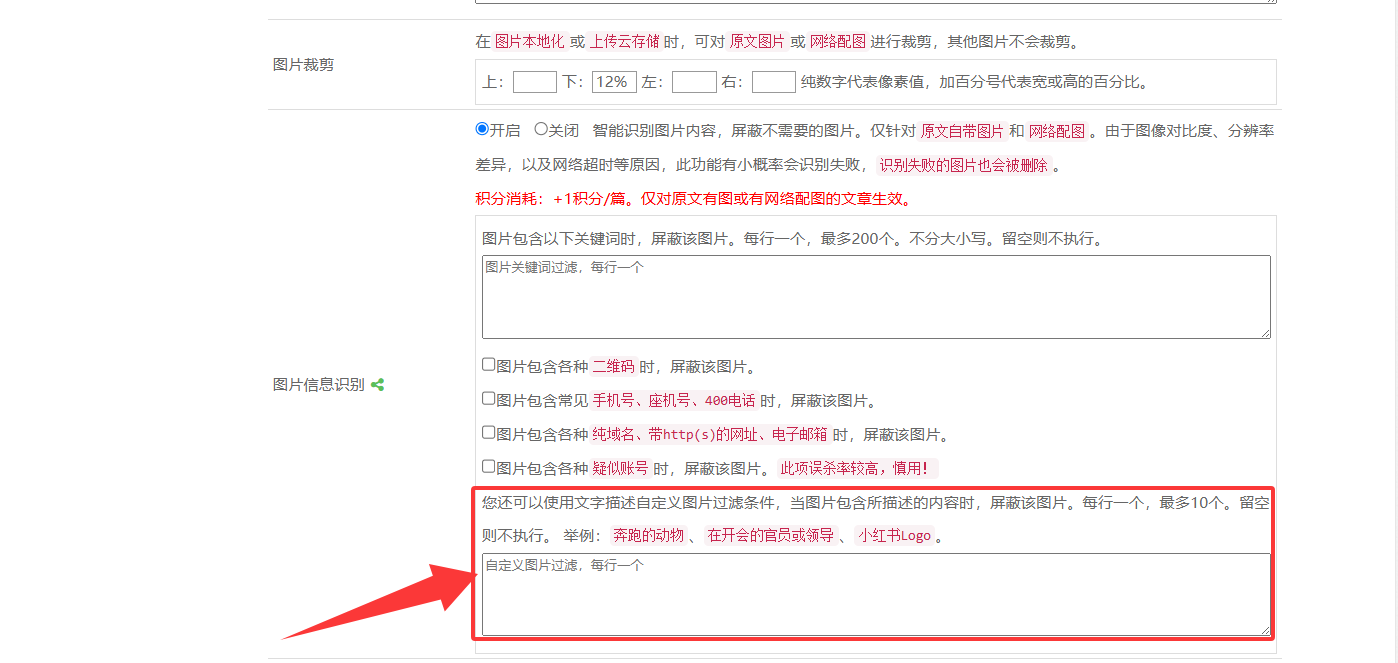Click the green share icon beside 图片信息识别
1398x663 pixels.
pos(377,385)
